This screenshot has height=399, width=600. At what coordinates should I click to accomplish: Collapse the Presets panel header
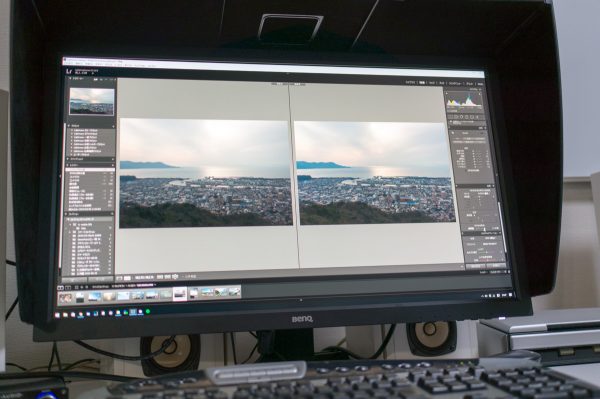pos(91,126)
